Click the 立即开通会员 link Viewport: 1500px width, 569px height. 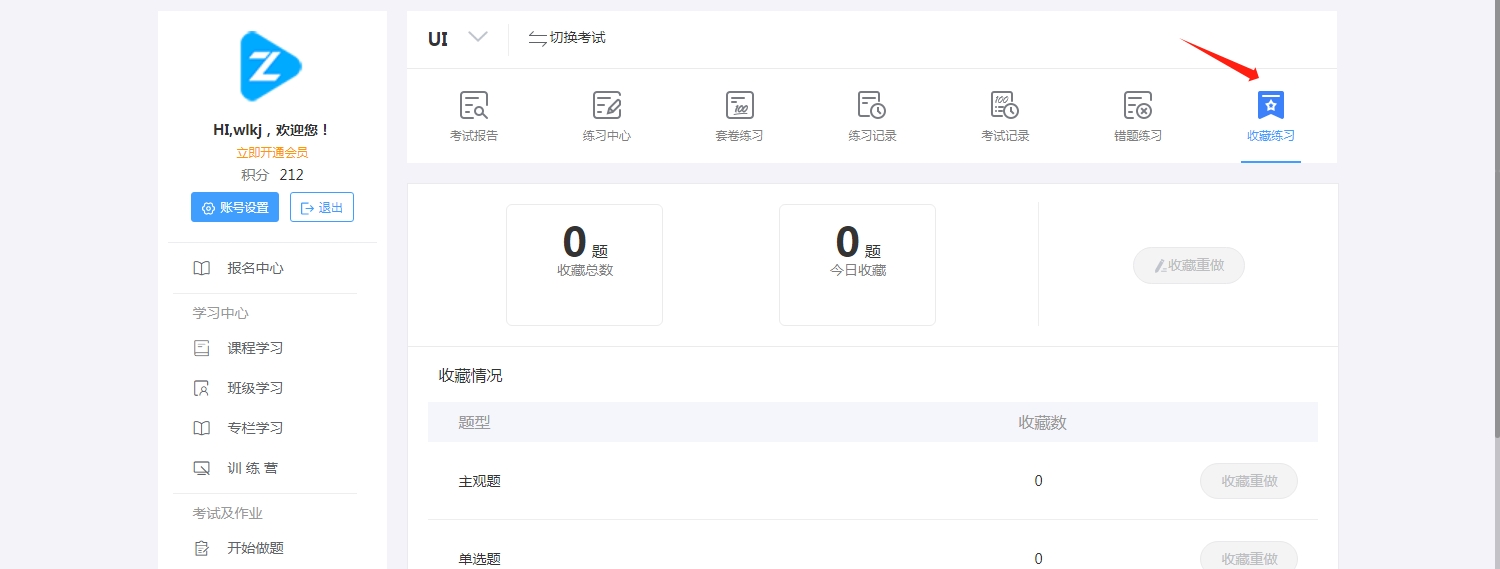pos(272,153)
